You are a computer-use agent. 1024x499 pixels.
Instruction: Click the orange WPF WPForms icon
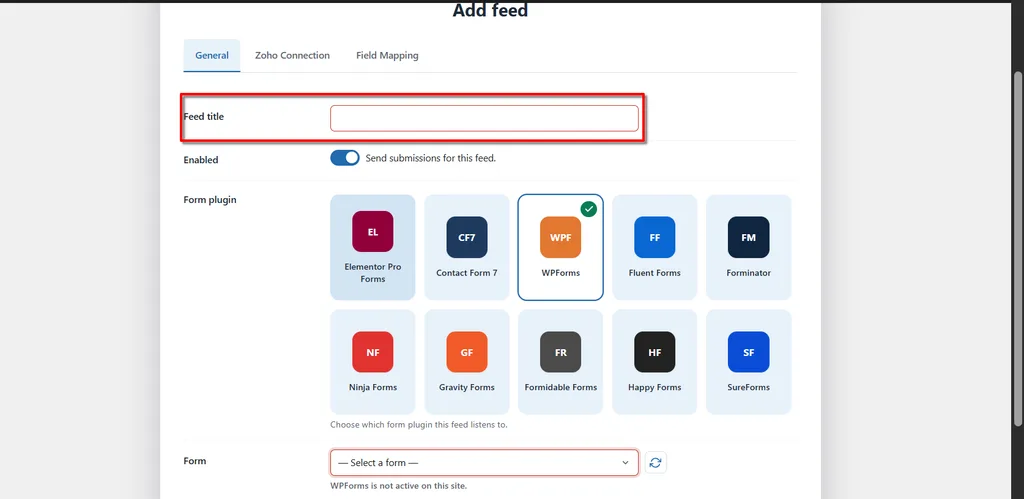(x=560, y=237)
